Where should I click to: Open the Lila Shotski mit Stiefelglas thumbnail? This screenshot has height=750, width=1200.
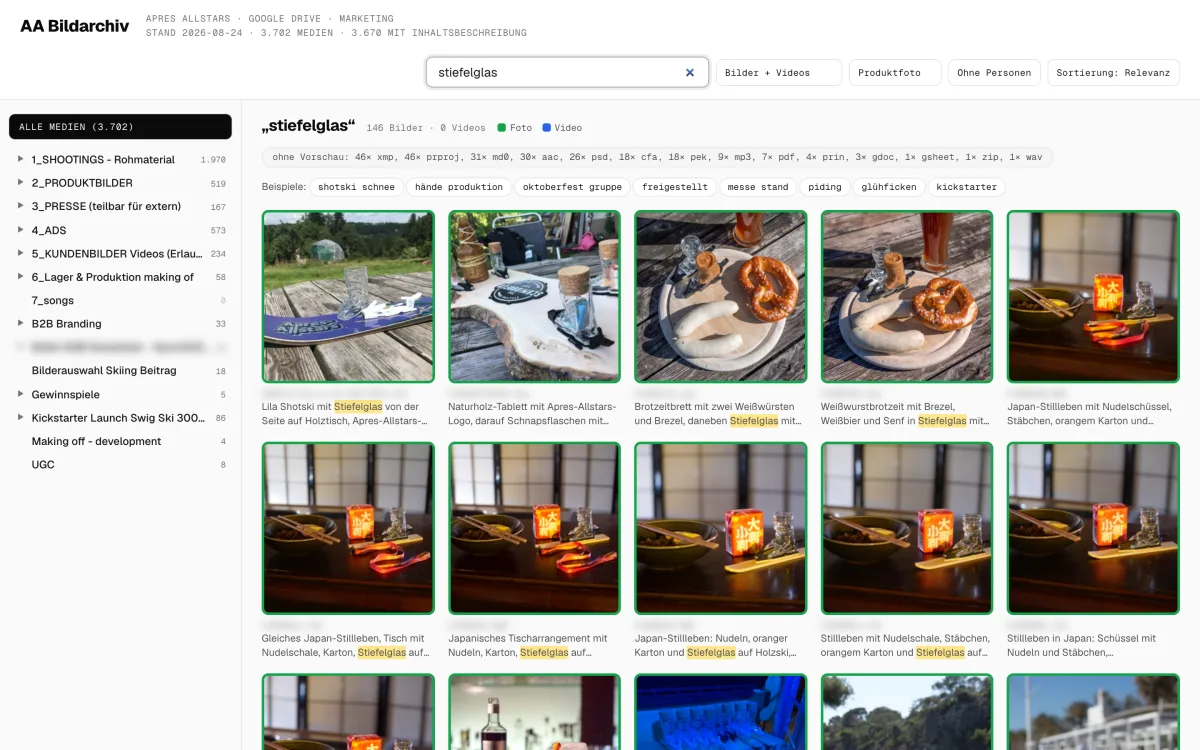[348, 296]
